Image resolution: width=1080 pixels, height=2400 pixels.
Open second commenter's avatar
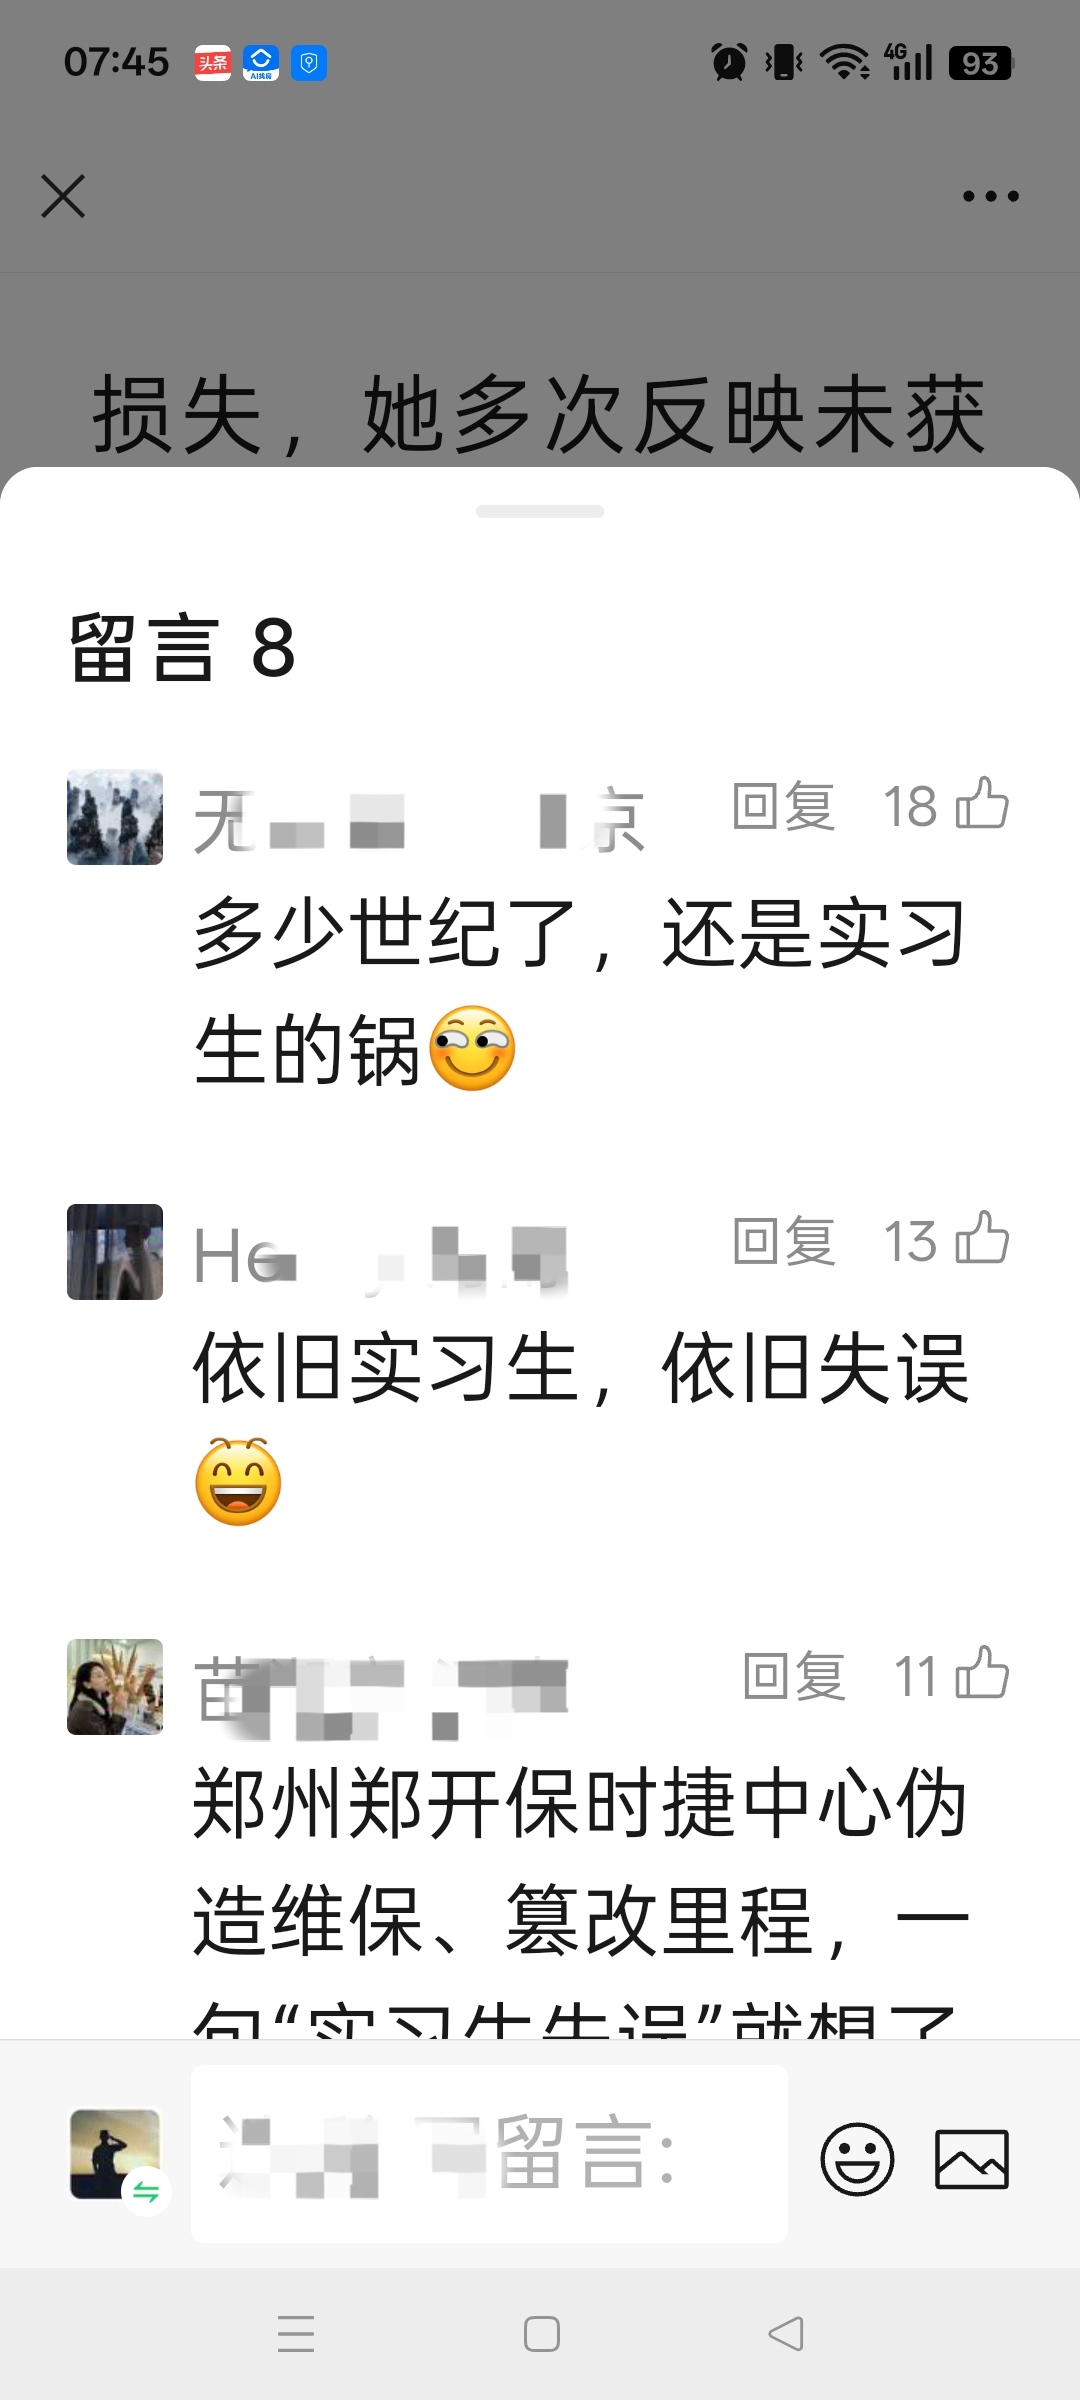(x=115, y=1252)
